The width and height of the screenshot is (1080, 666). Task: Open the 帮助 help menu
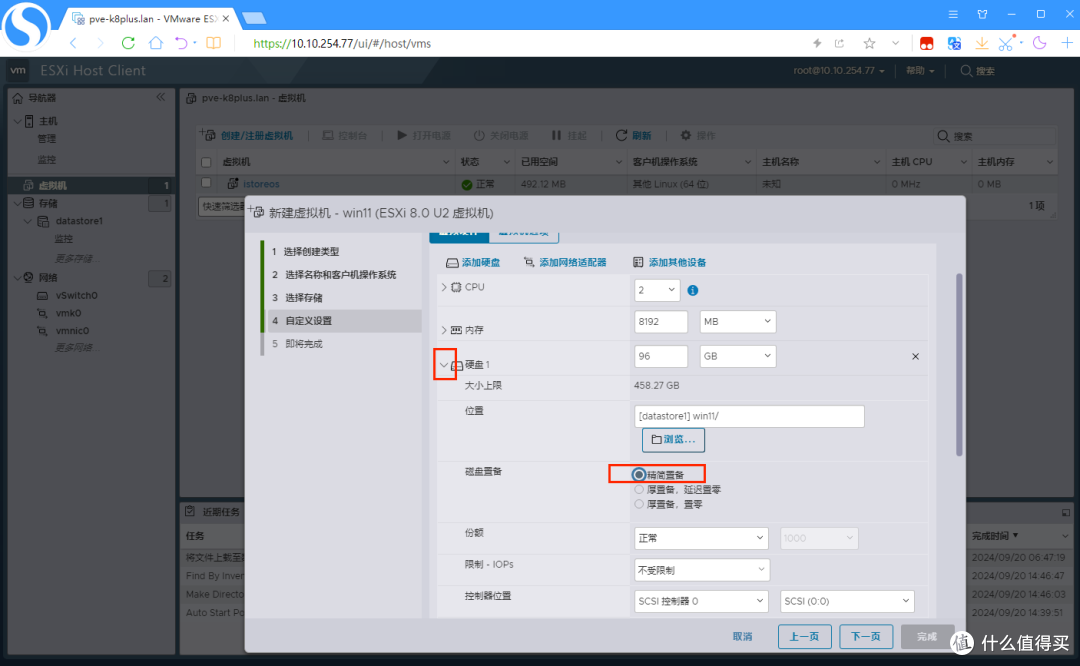(x=920, y=70)
